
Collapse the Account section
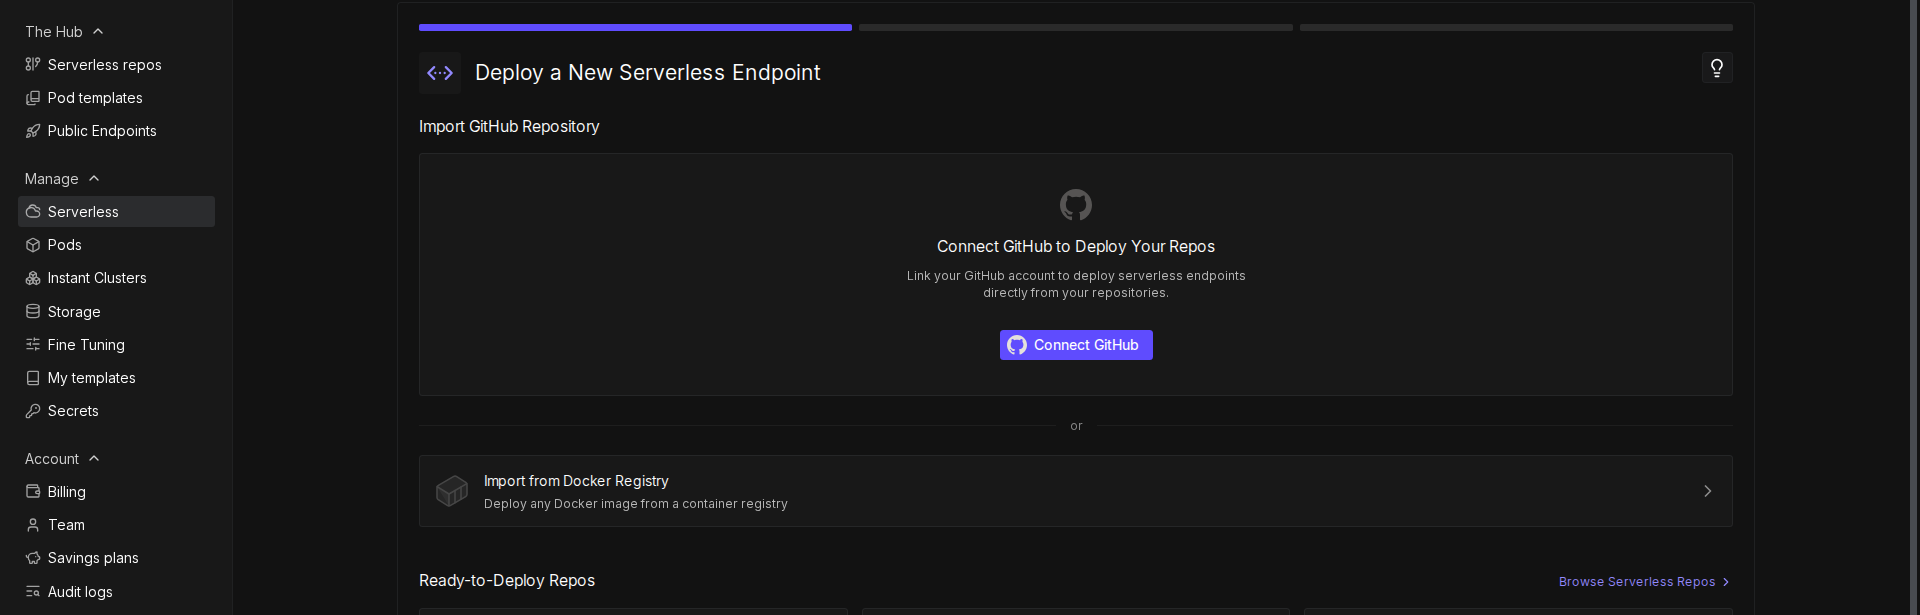94,459
